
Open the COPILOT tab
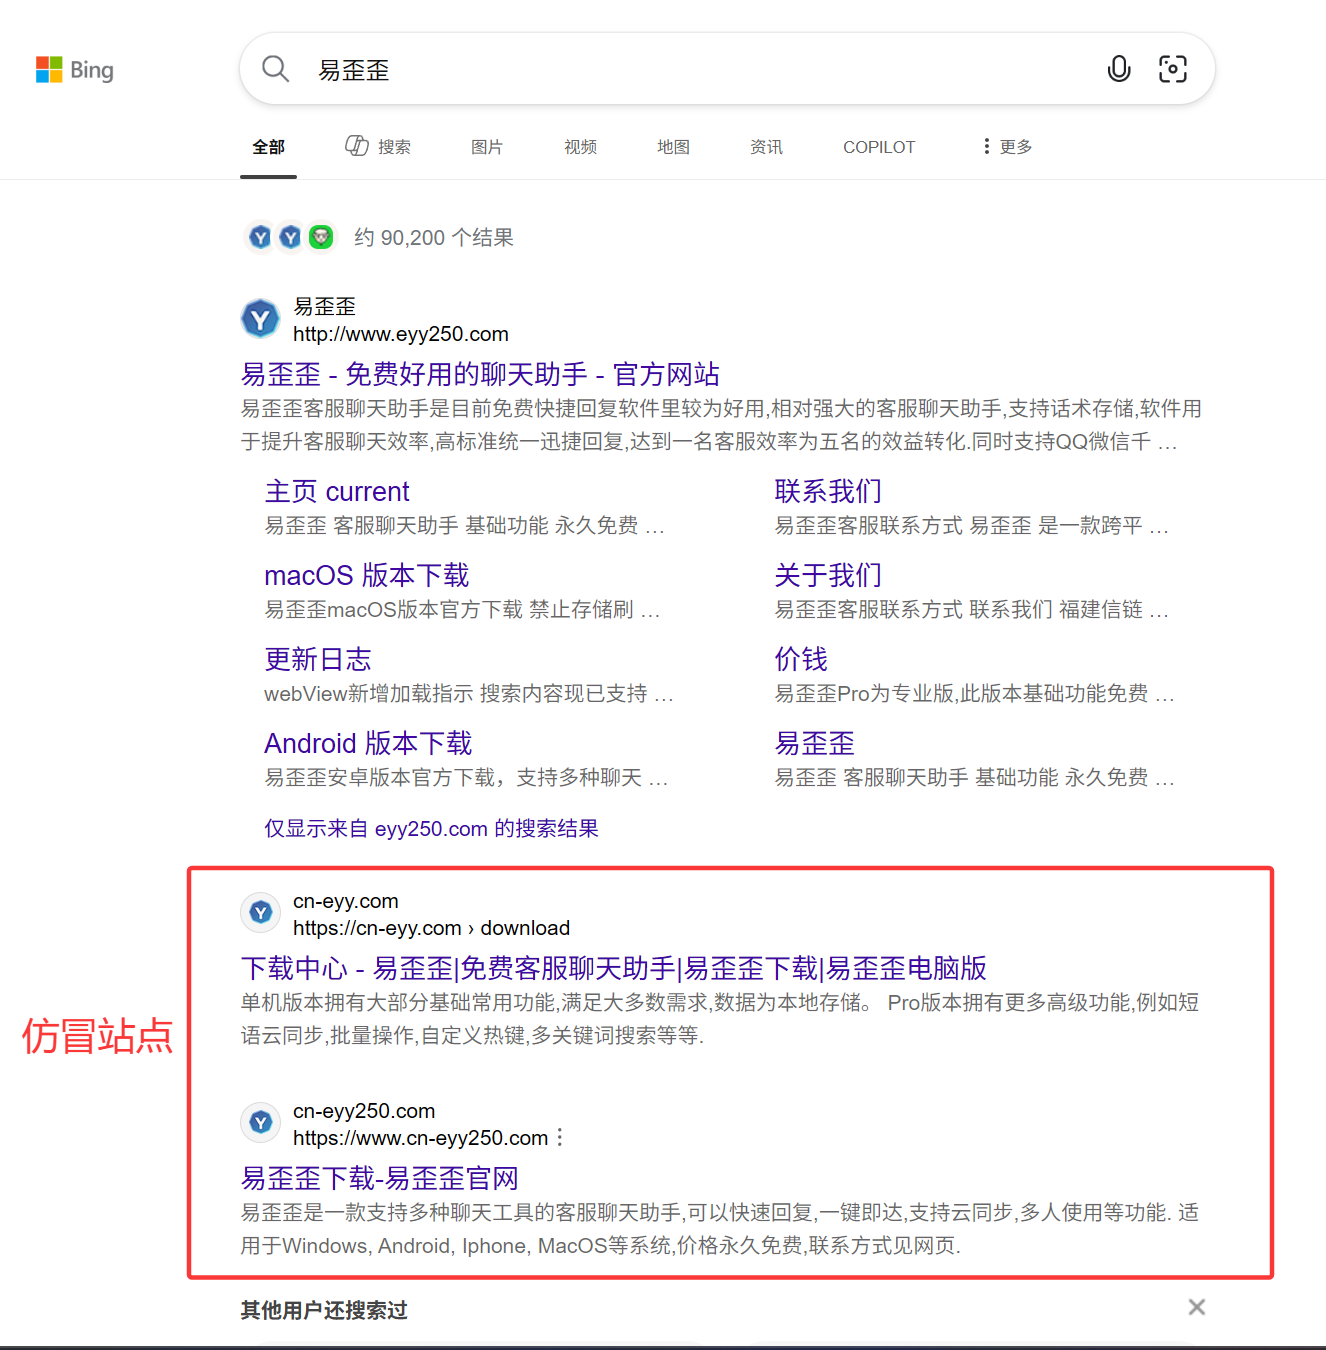pyautogui.click(x=878, y=147)
